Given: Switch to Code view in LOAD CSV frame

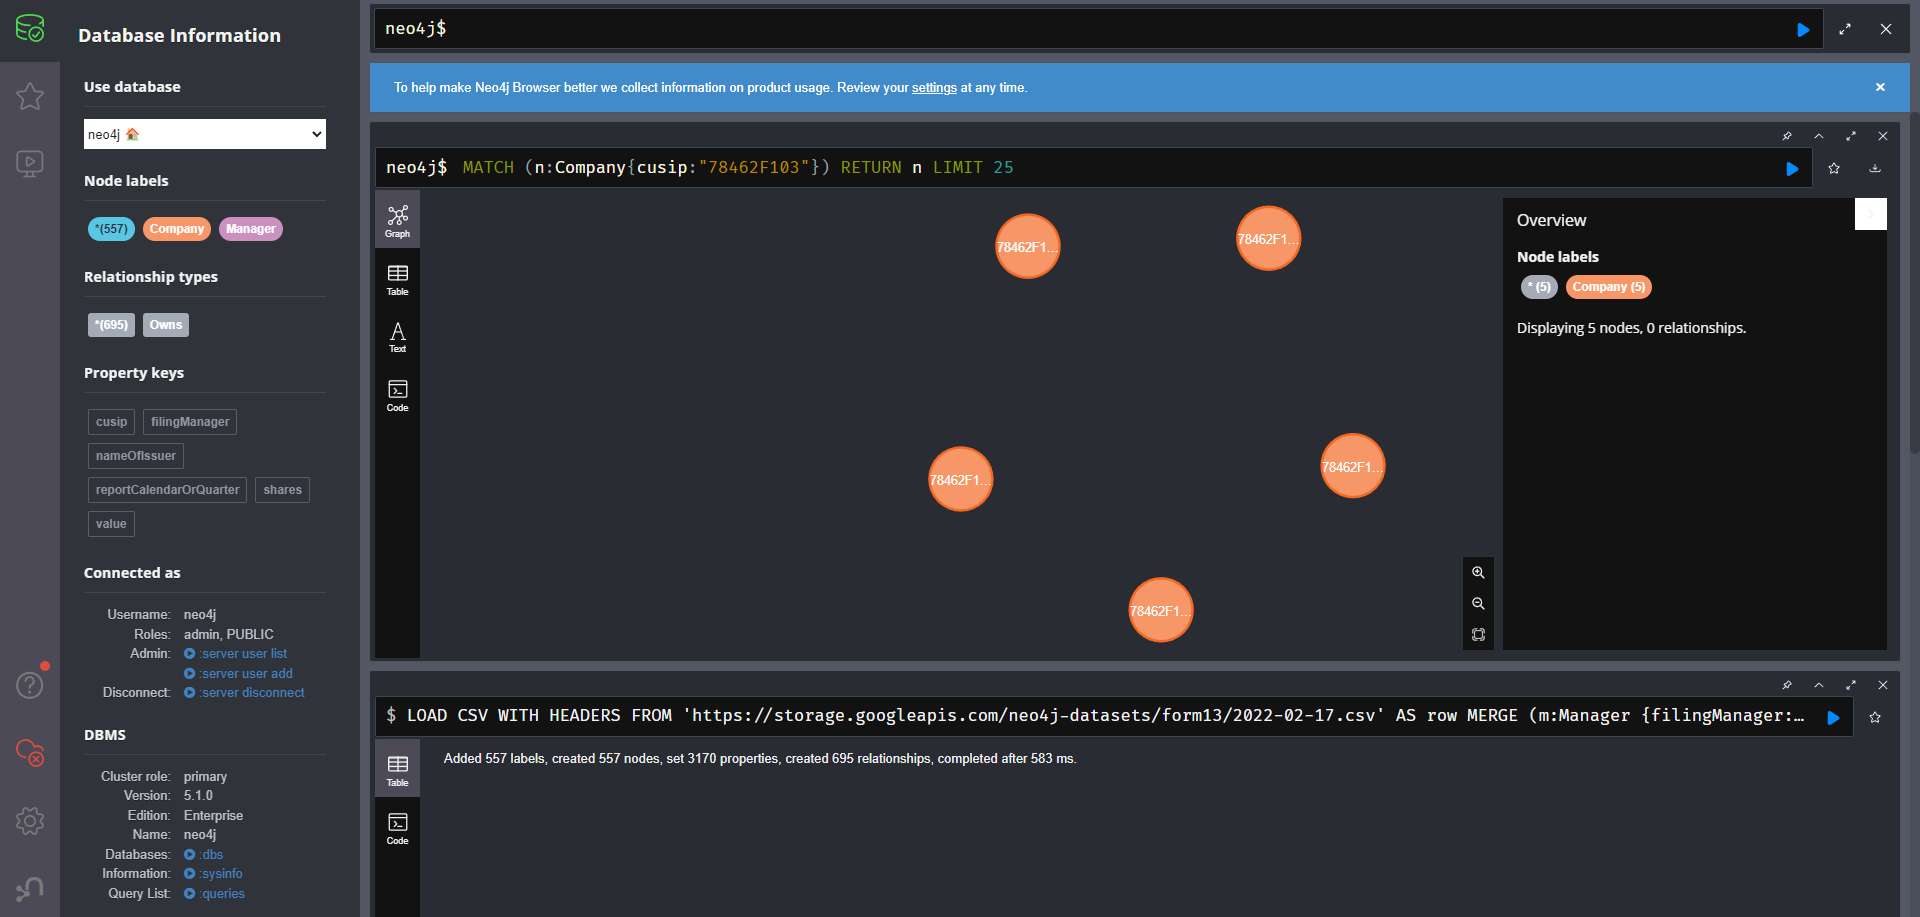Looking at the screenshot, I should 398,829.
